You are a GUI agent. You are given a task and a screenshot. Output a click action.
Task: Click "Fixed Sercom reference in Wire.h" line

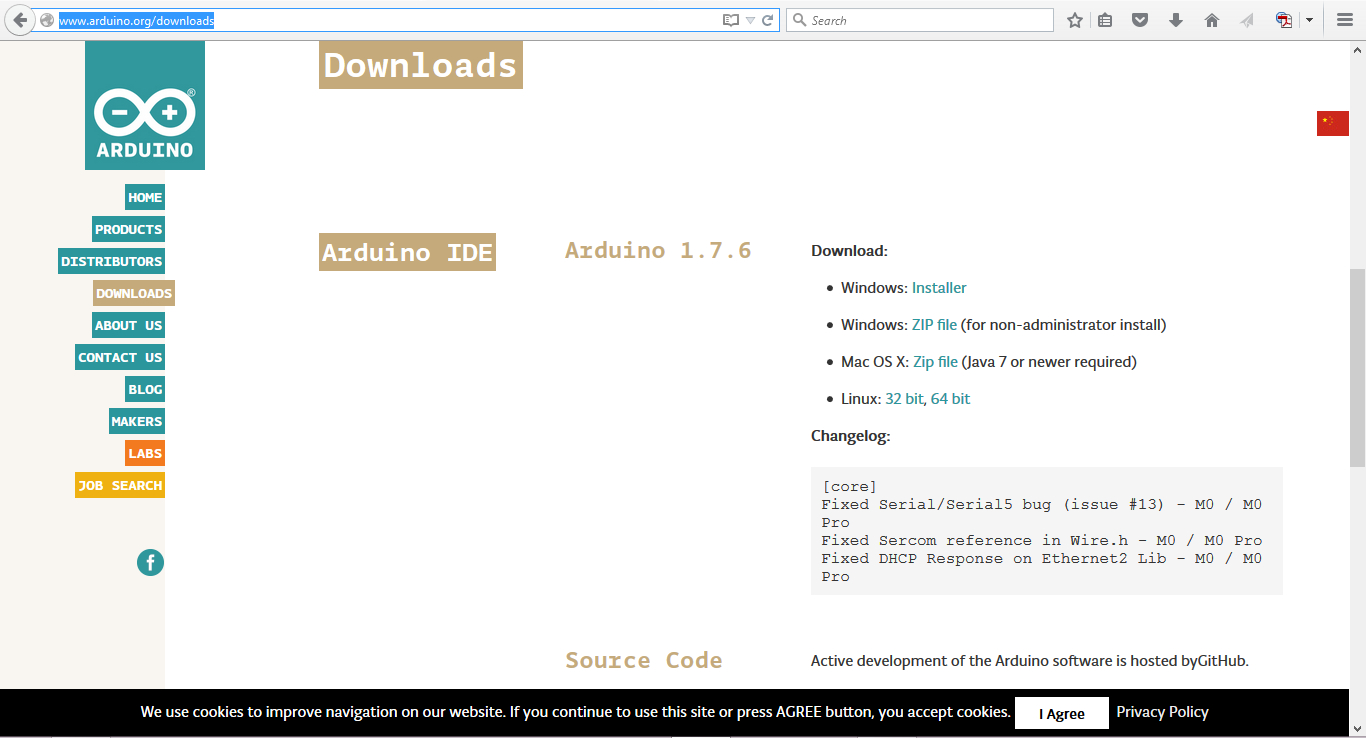pyautogui.click(x=1042, y=541)
